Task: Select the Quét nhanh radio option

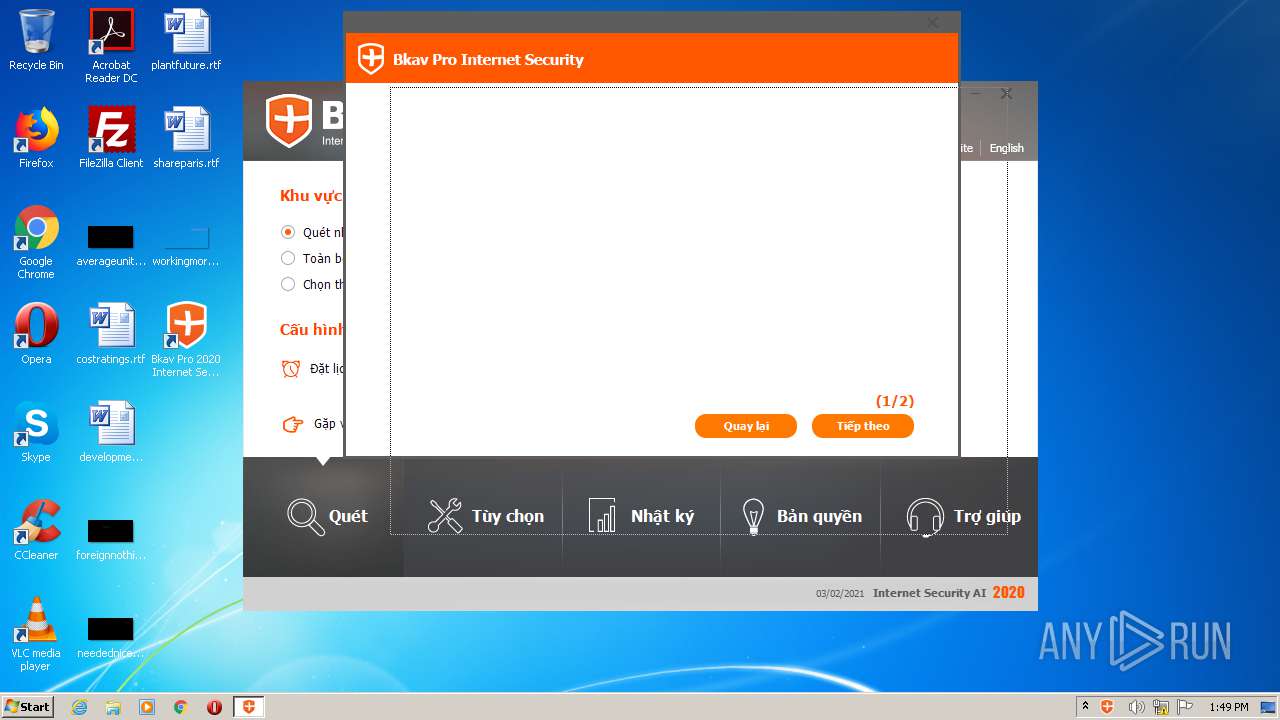Action: (x=288, y=232)
